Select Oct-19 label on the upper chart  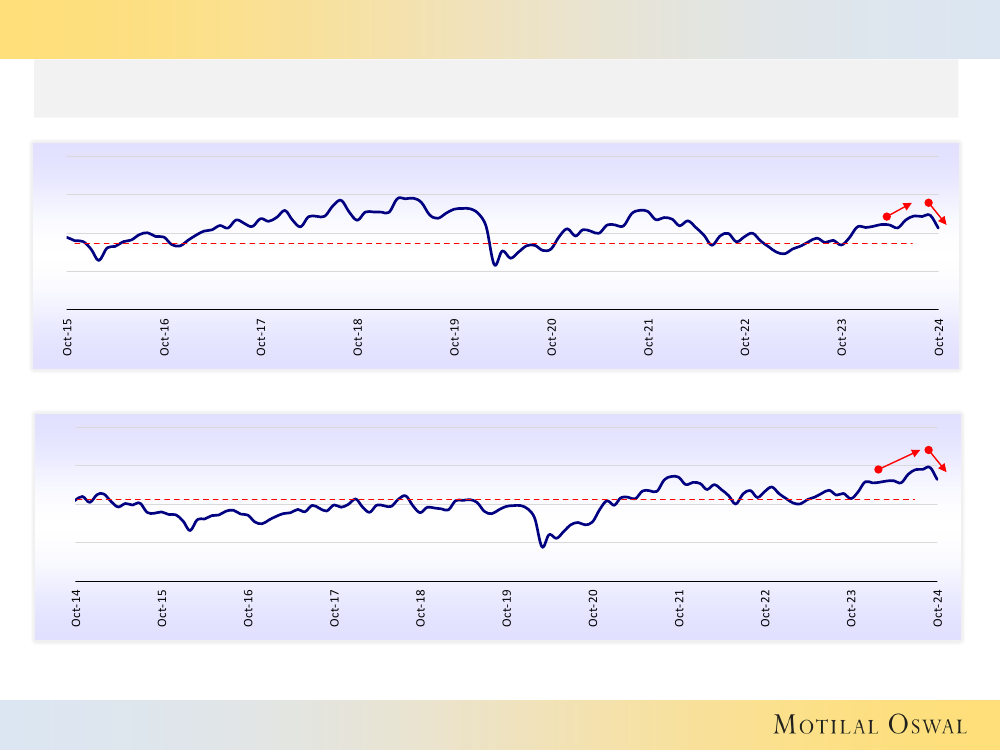point(455,337)
